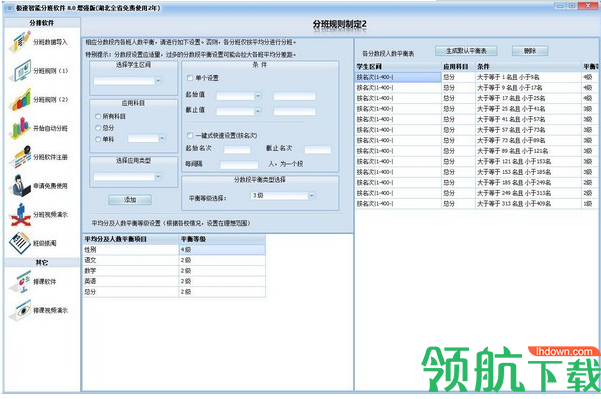Open 排课视频演示 eye icon
601x399 pixels.
coord(20,310)
